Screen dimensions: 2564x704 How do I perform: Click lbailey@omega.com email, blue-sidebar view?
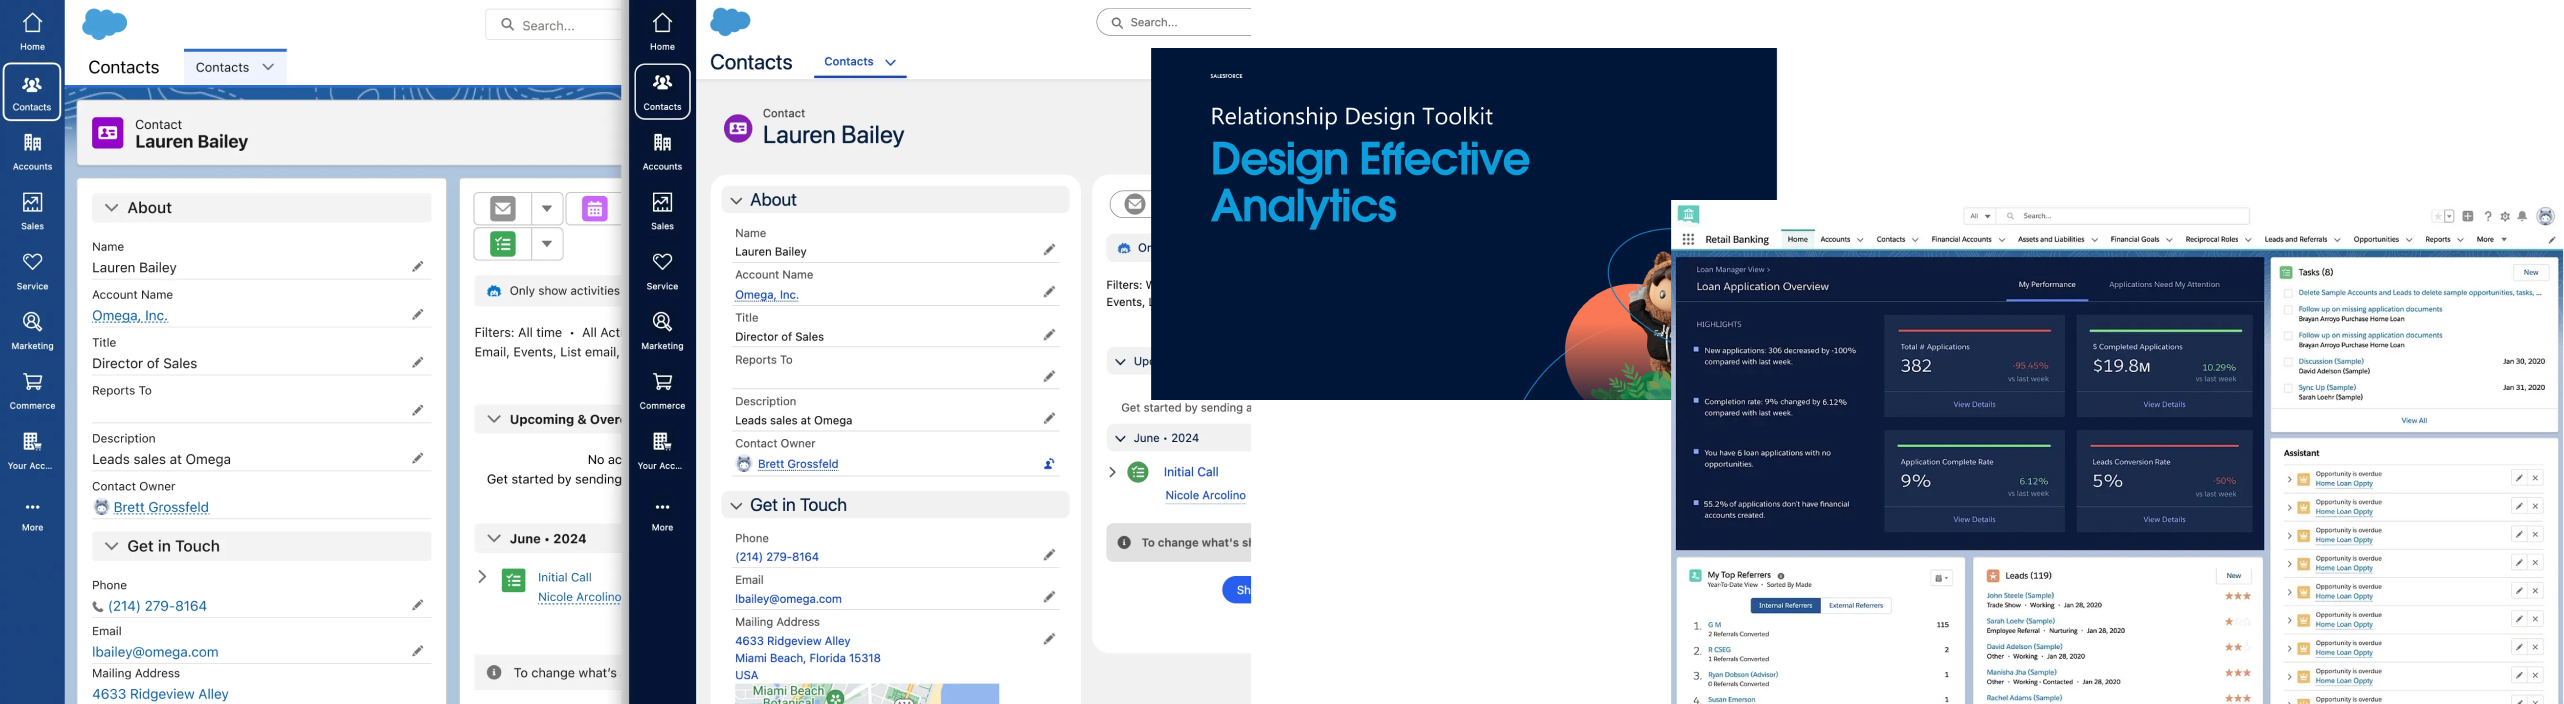click(x=155, y=652)
